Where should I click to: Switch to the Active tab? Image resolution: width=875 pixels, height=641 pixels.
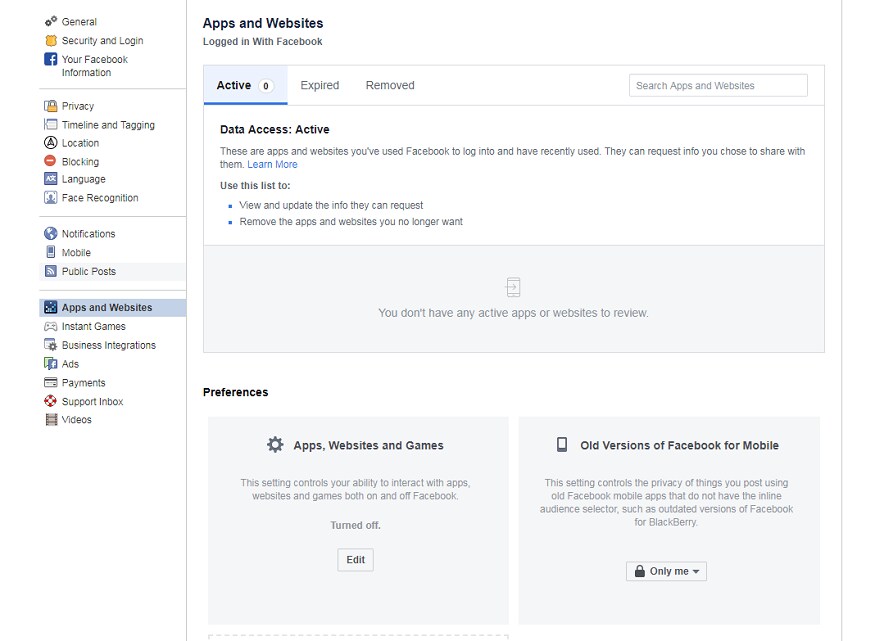pyautogui.click(x=246, y=85)
